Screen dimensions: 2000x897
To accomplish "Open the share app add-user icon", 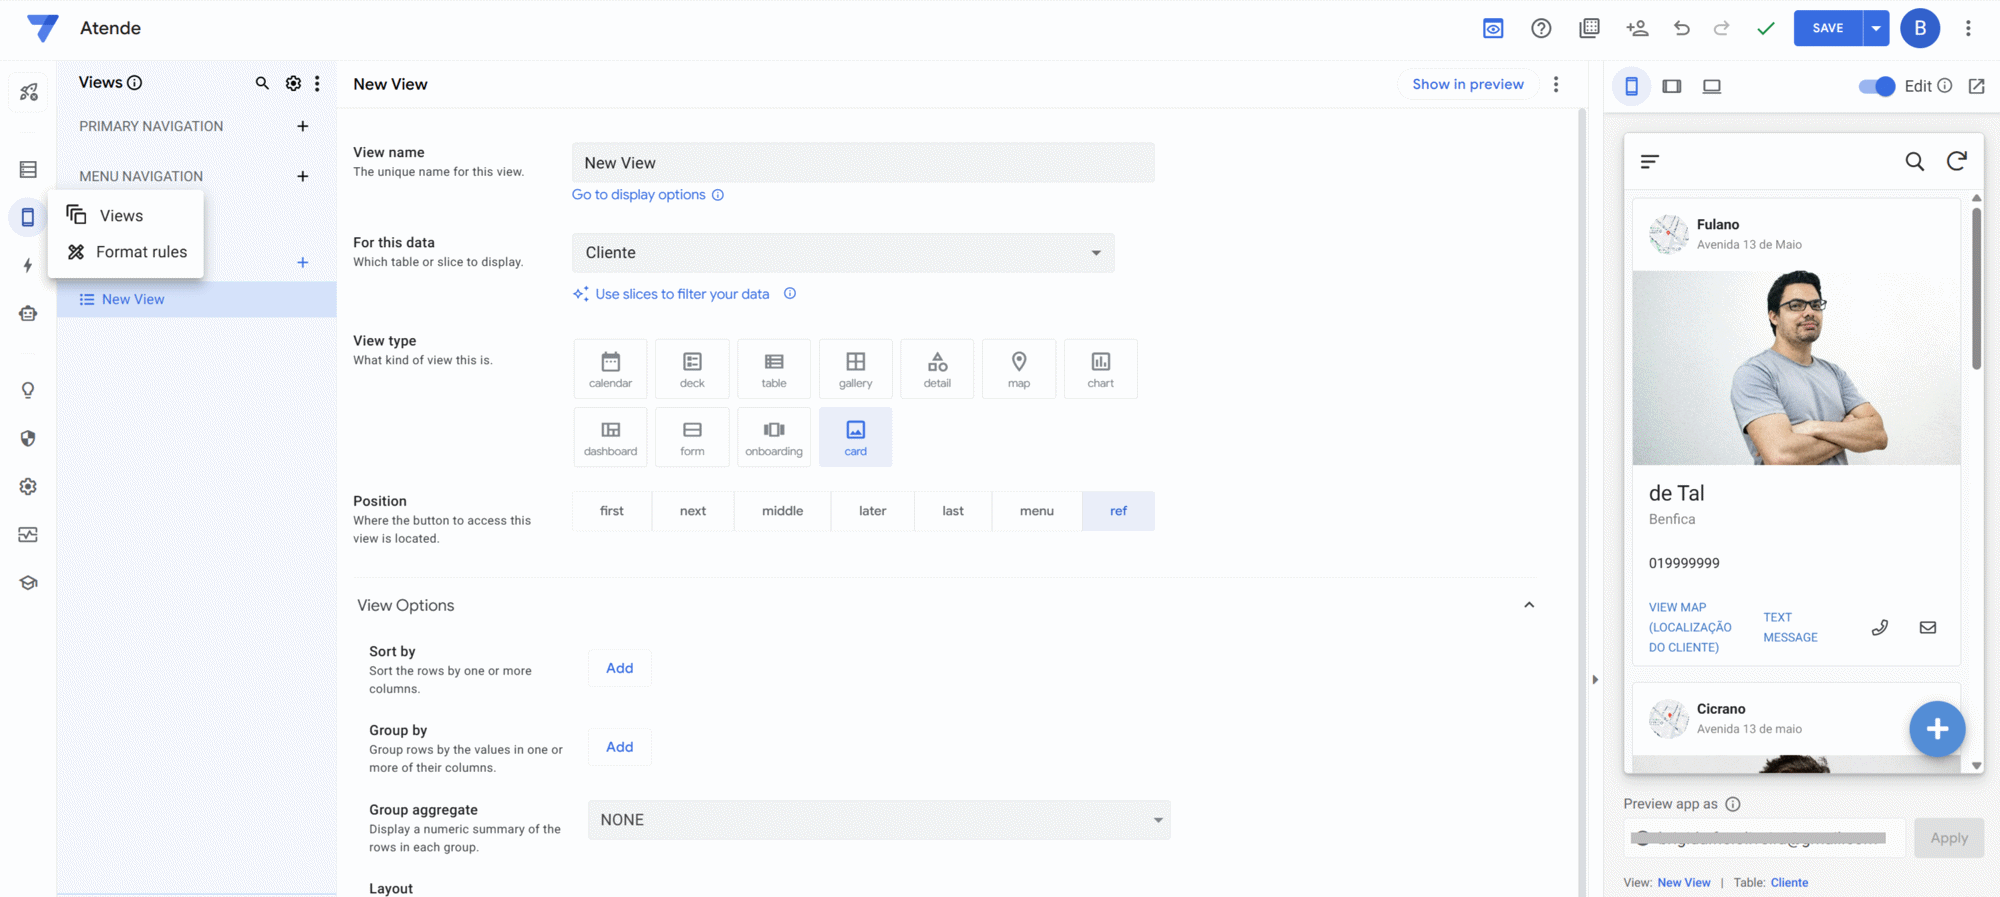I will [1637, 29].
